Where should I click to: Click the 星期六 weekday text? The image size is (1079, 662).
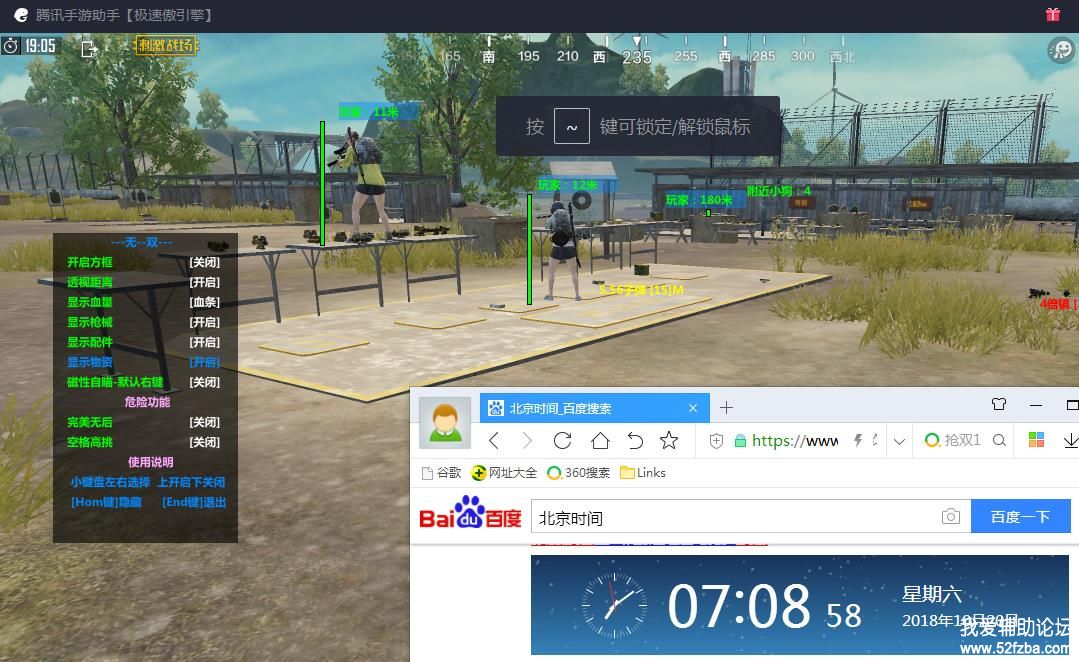click(932, 594)
